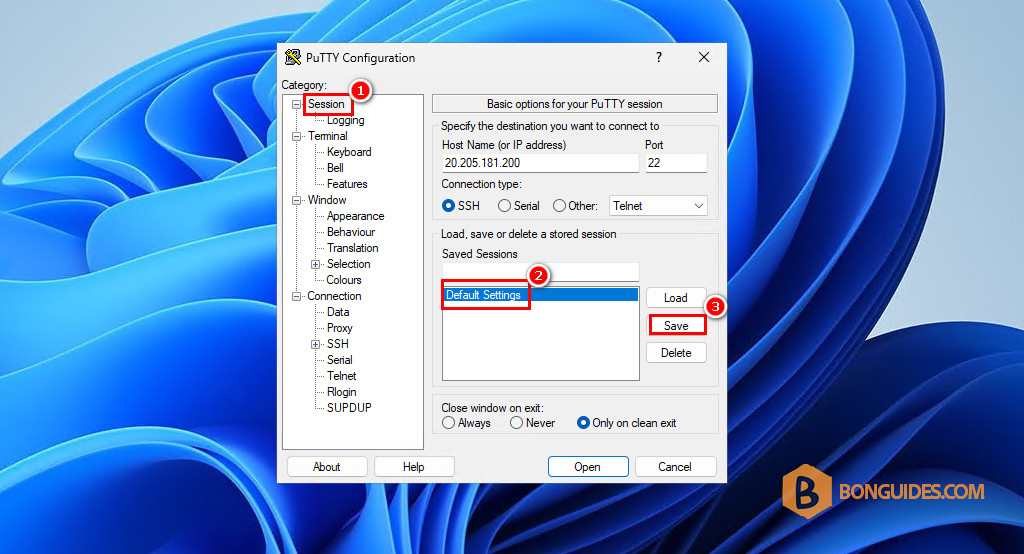The image size is (1024, 554).
Task: Select Session category in tree
Action: [x=326, y=104]
